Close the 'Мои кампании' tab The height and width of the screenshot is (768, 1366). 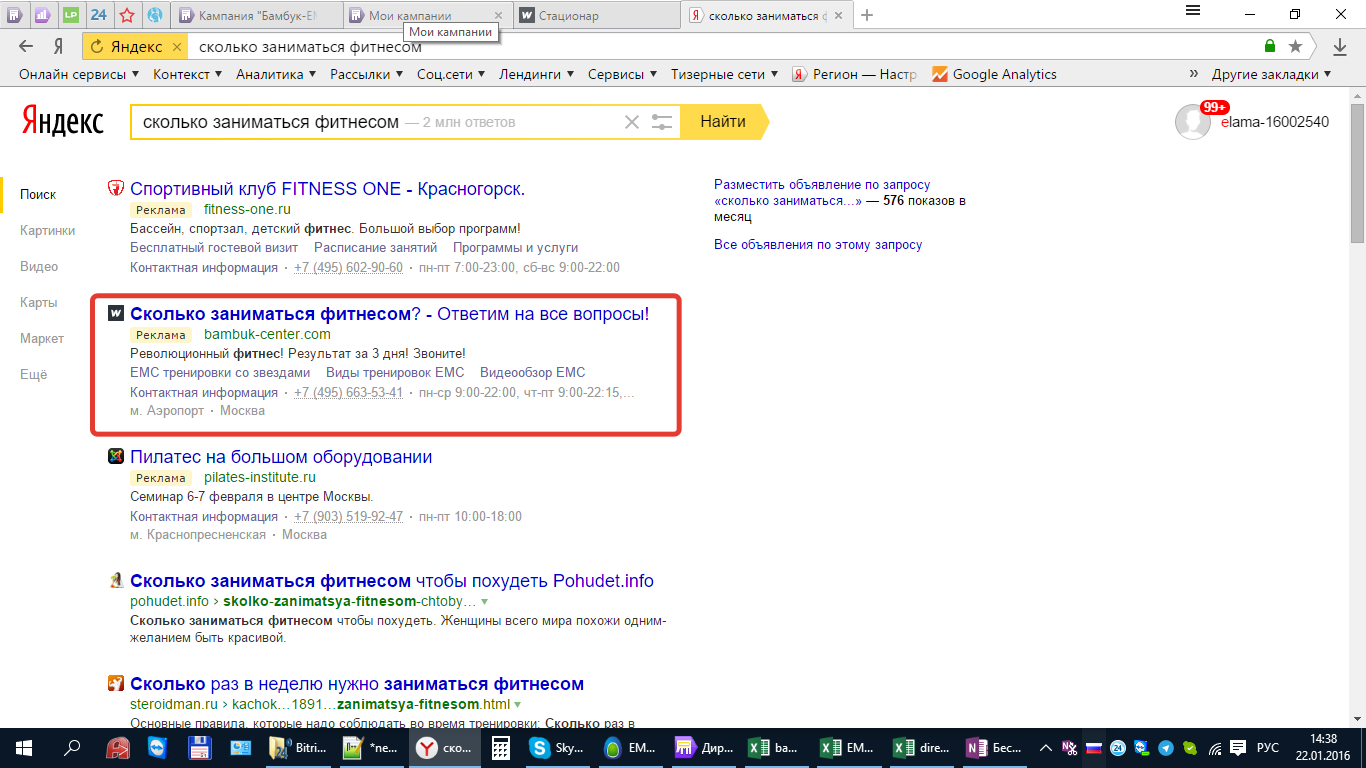tap(498, 16)
